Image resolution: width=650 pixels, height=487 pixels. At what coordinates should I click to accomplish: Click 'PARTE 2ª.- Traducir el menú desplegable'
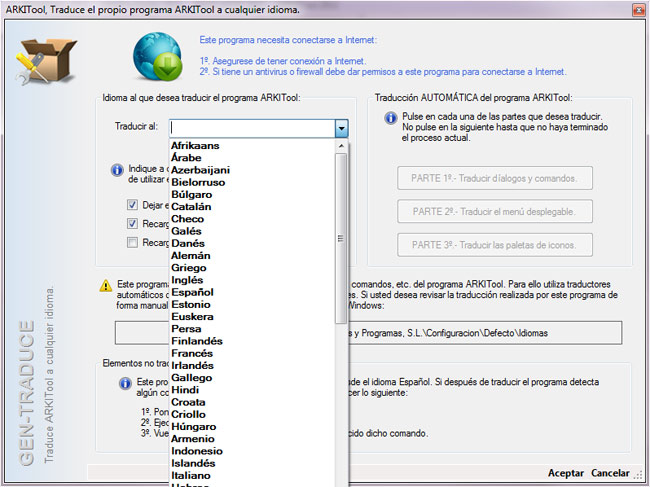tap(495, 211)
